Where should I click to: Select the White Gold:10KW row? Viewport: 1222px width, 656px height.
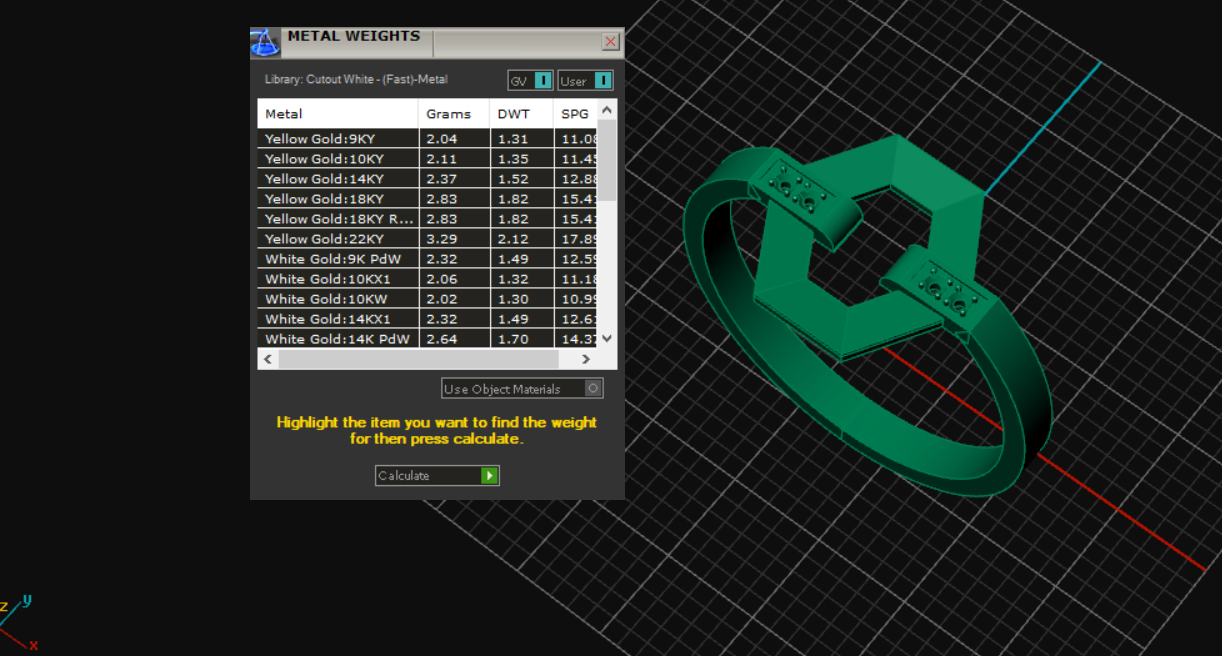(337, 299)
